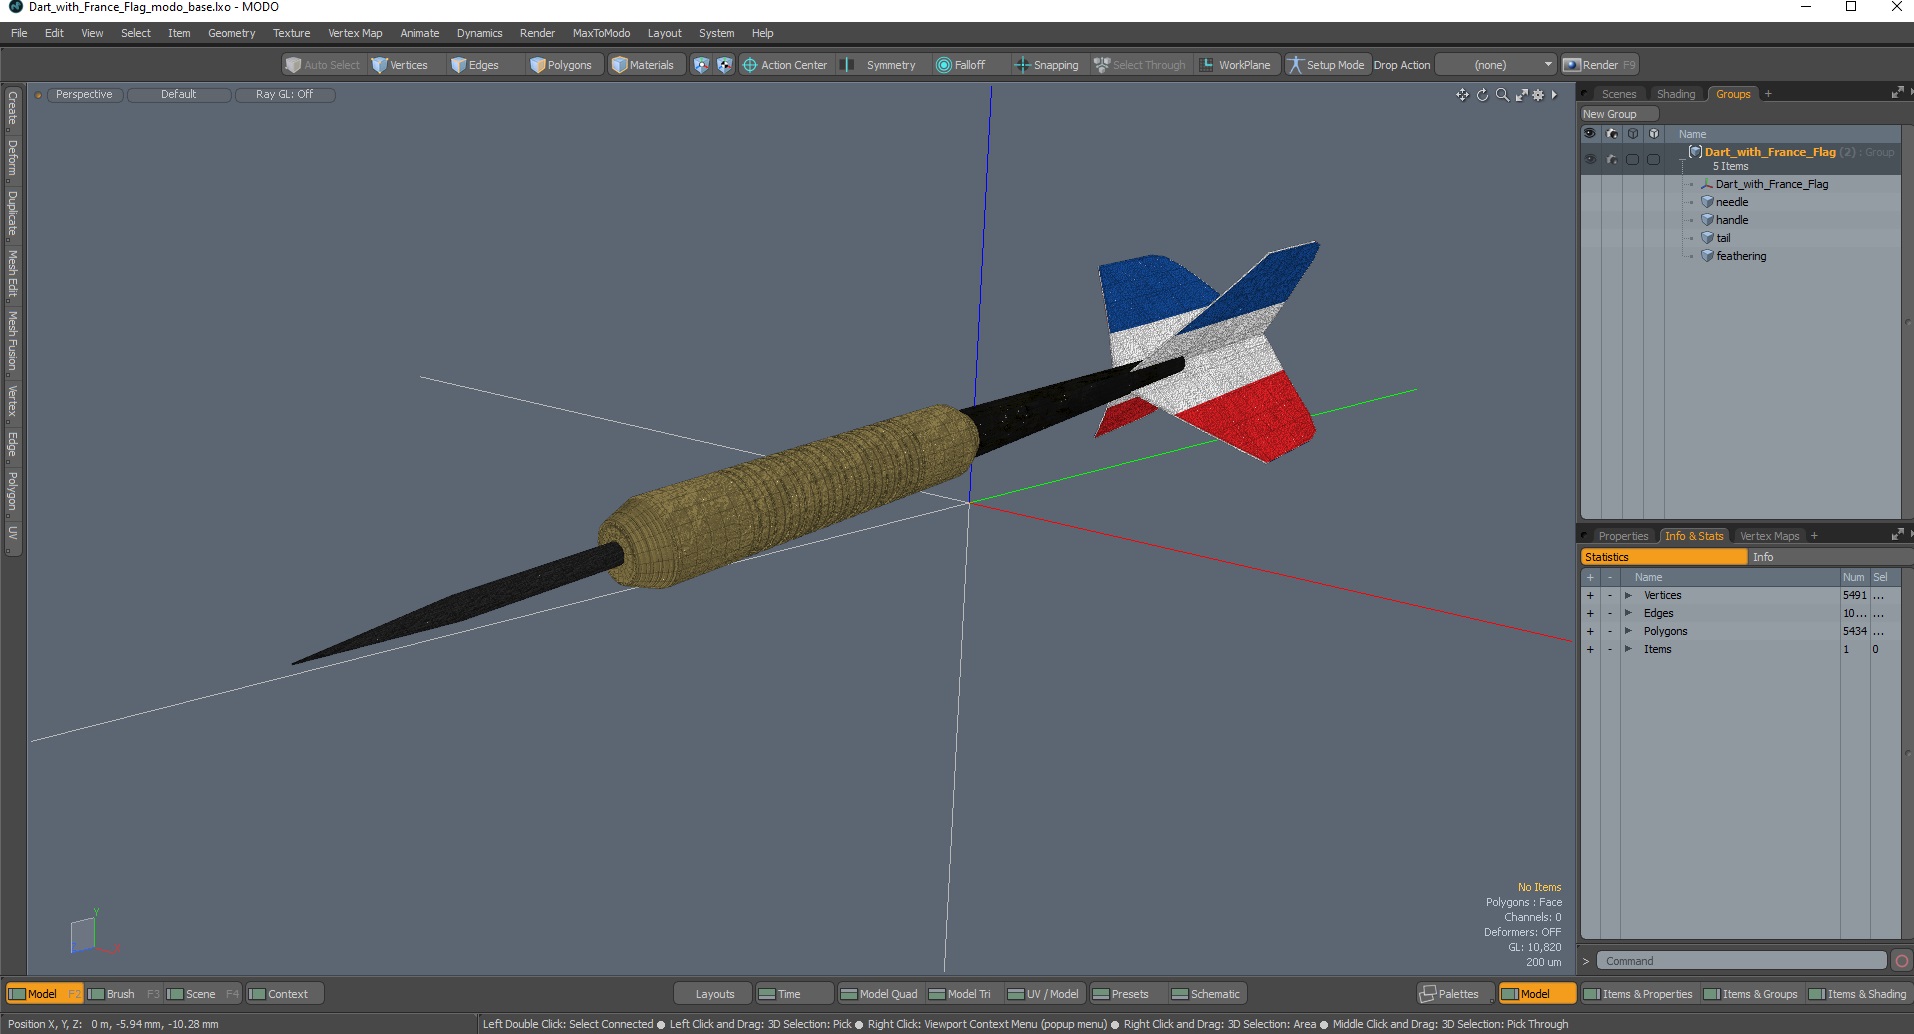Toggle render camera for Dart_with_France_Flag group
1914x1034 pixels.
click(1612, 159)
